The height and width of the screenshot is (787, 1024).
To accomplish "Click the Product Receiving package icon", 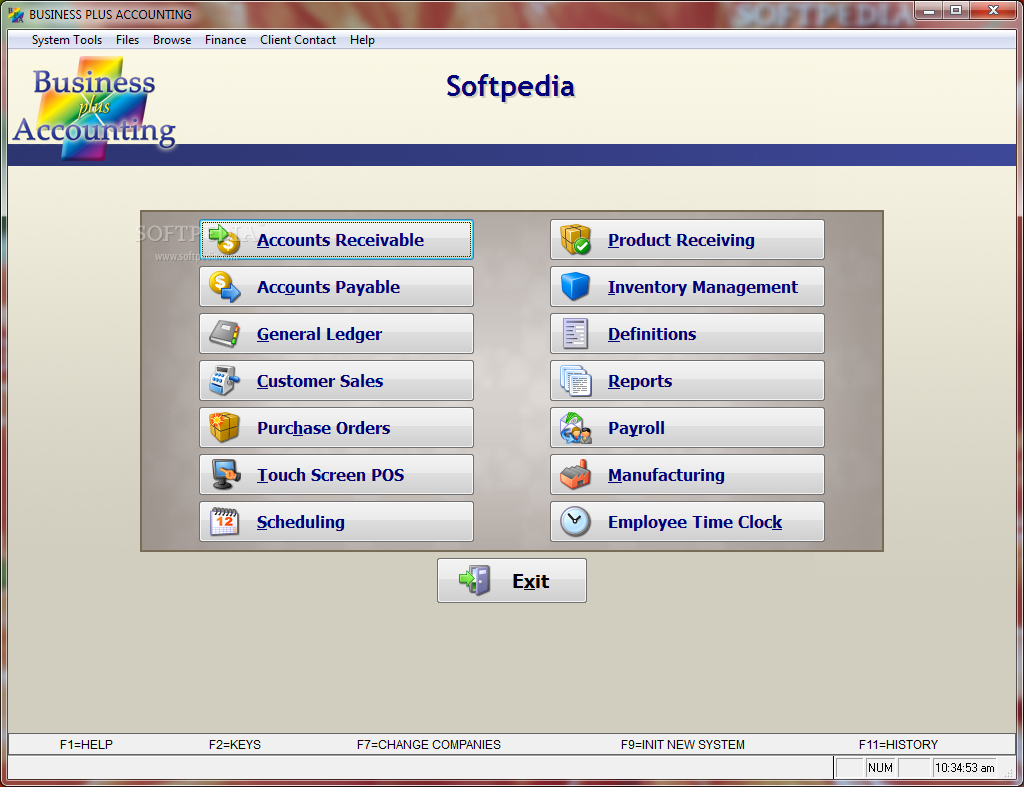I will pos(575,240).
